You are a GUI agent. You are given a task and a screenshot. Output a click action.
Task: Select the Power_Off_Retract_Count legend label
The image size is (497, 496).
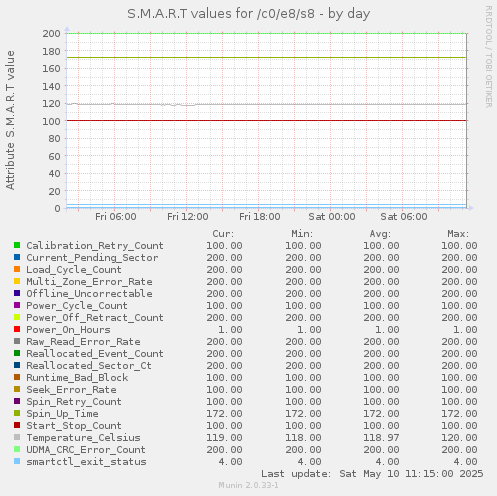(95, 318)
